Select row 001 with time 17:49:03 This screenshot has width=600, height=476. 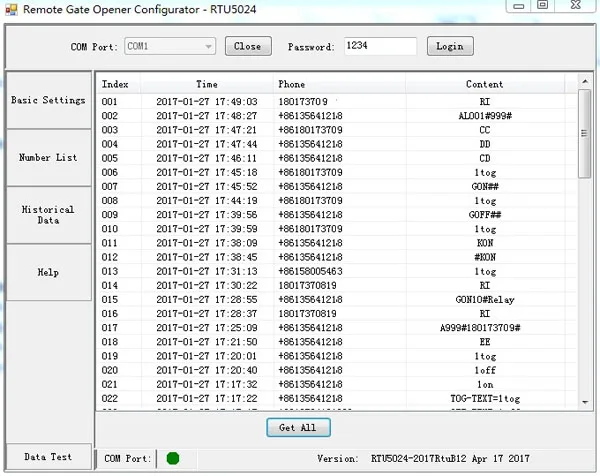pyautogui.click(x=337, y=102)
